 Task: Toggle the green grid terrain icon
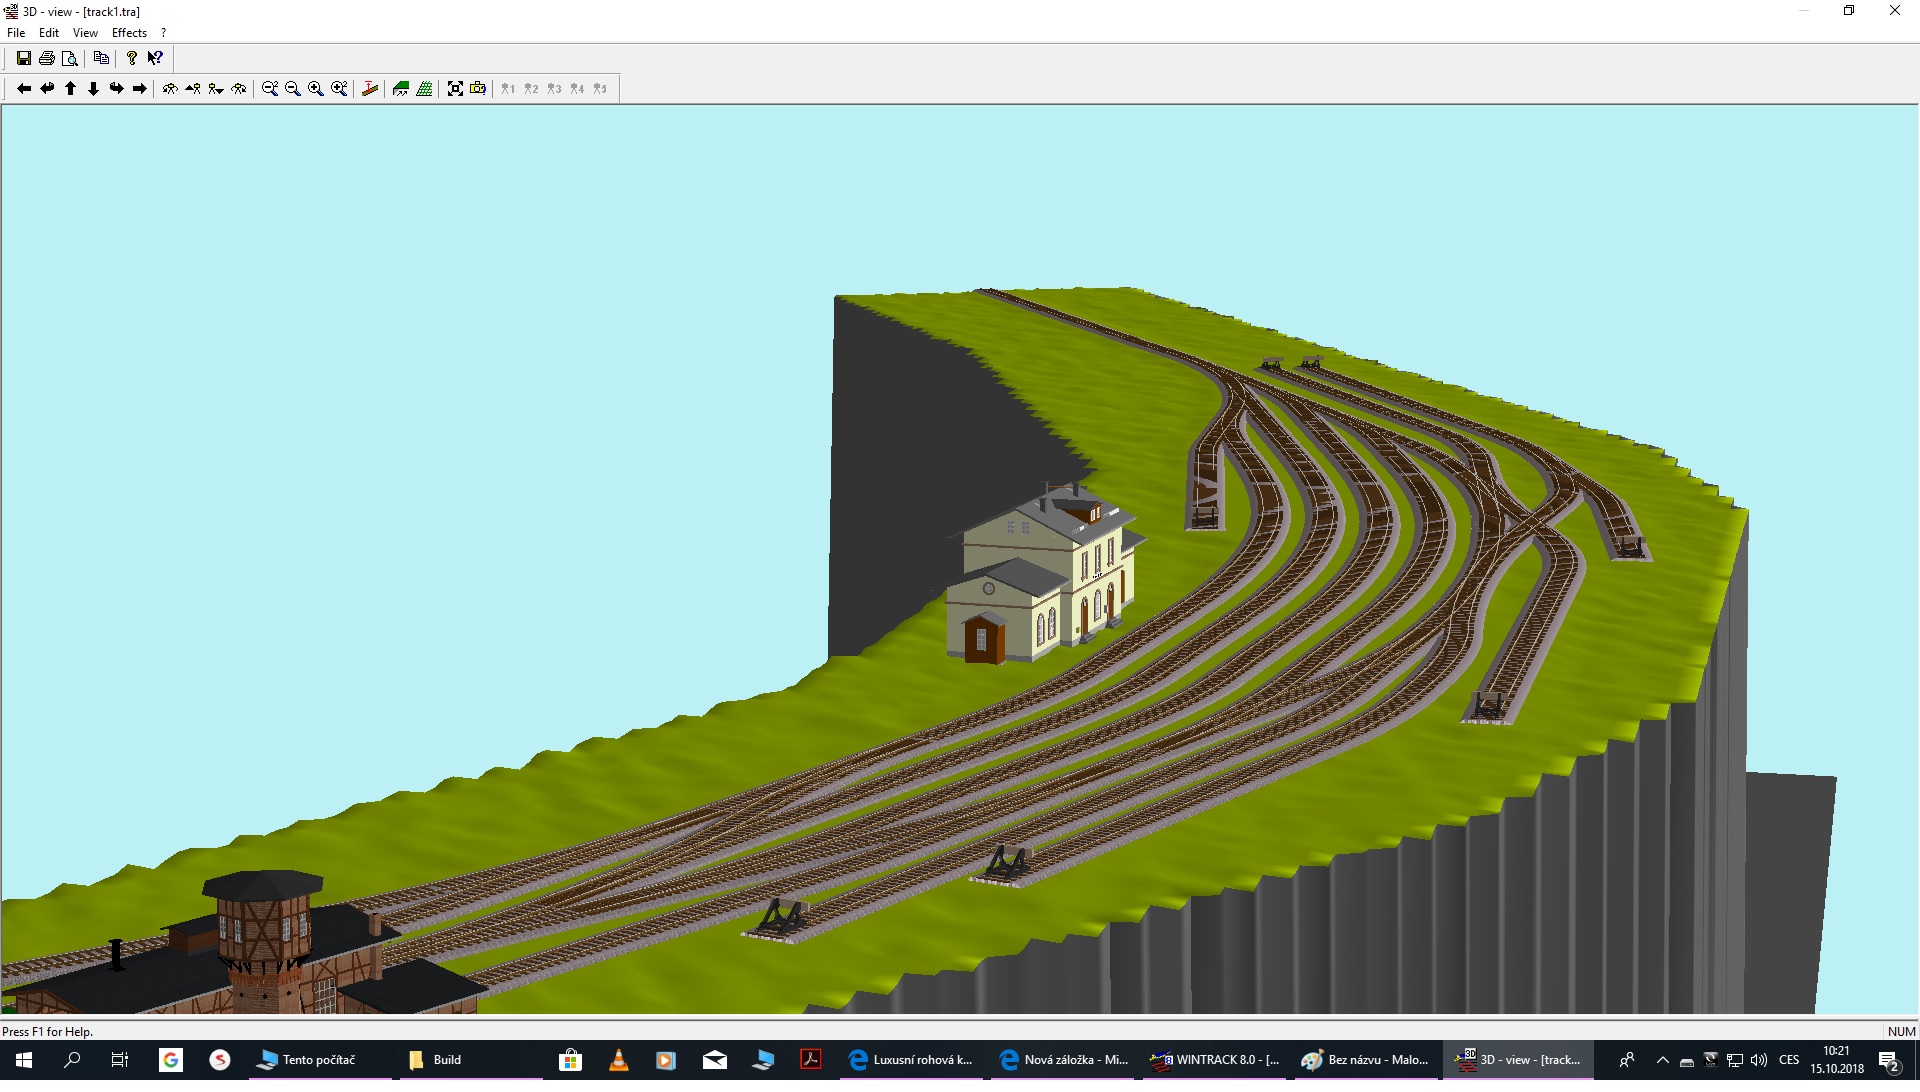point(425,89)
